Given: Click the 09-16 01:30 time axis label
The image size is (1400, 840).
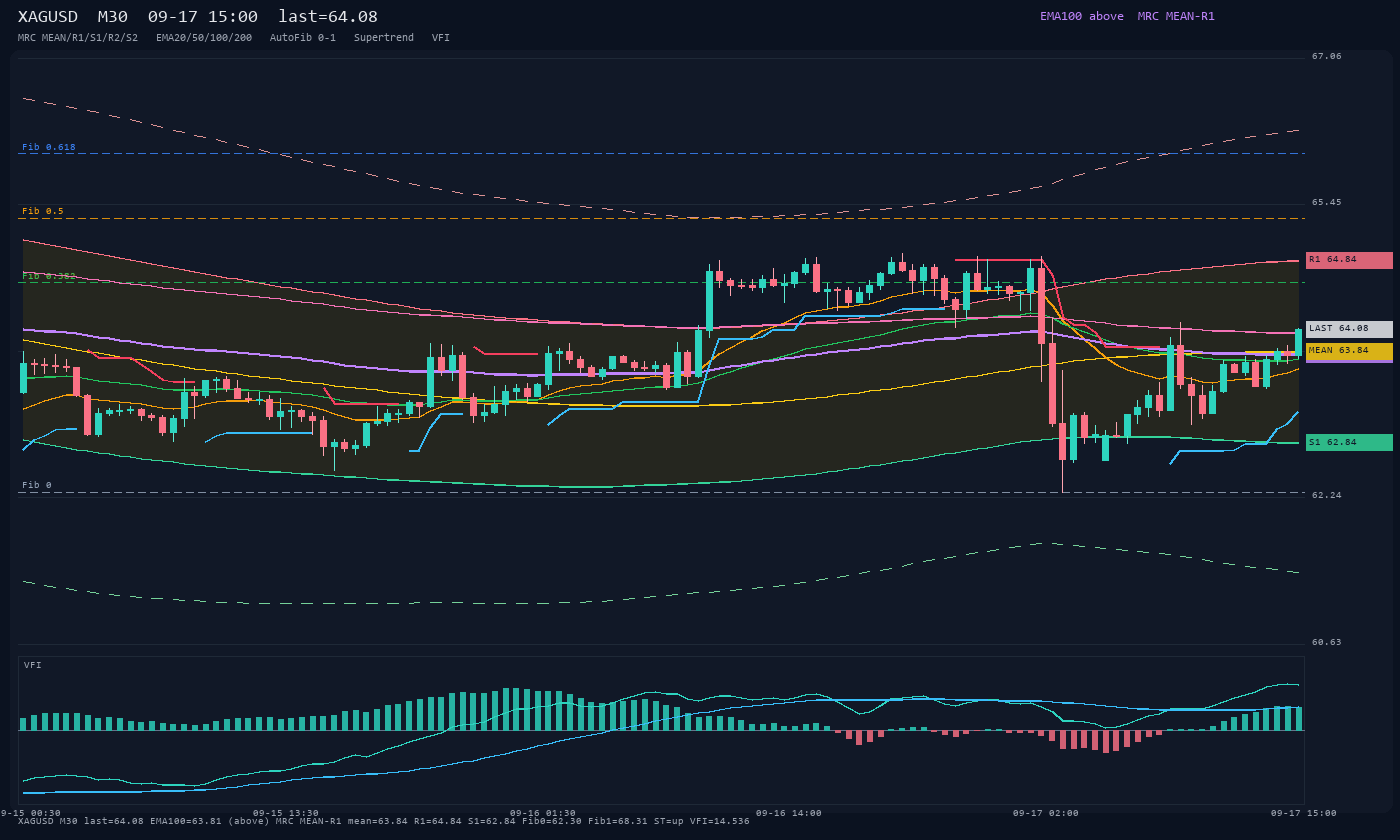Looking at the screenshot, I should coord(543,813).
